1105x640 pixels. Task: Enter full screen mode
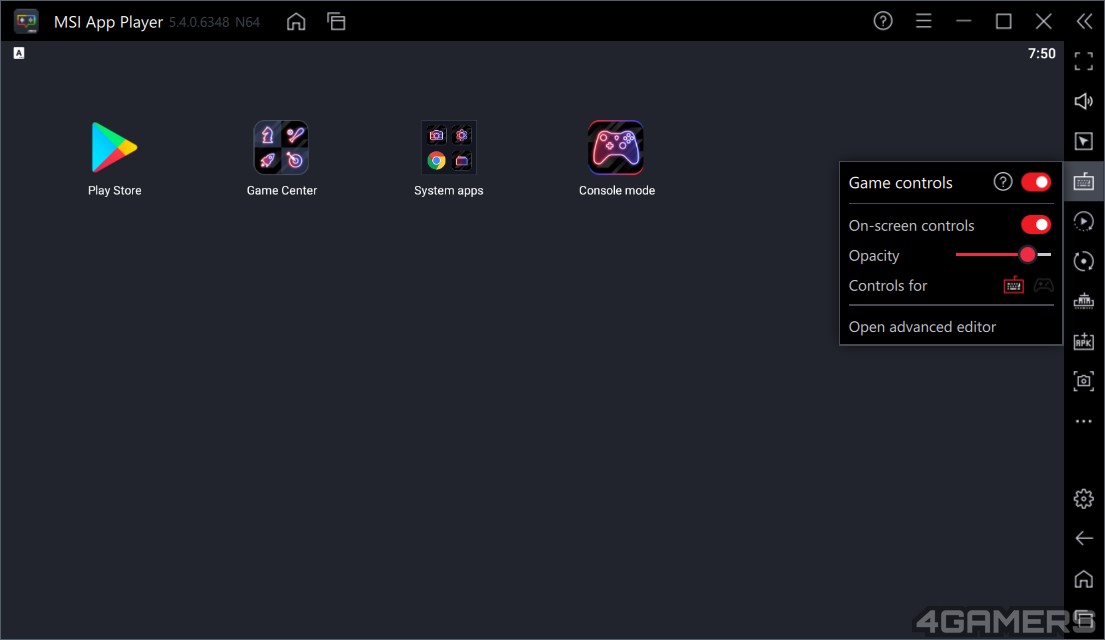pos(1084,61)
